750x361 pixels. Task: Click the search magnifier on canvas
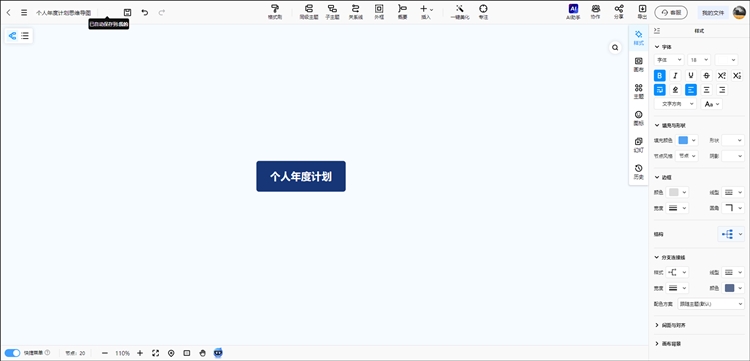click(615, 47)
